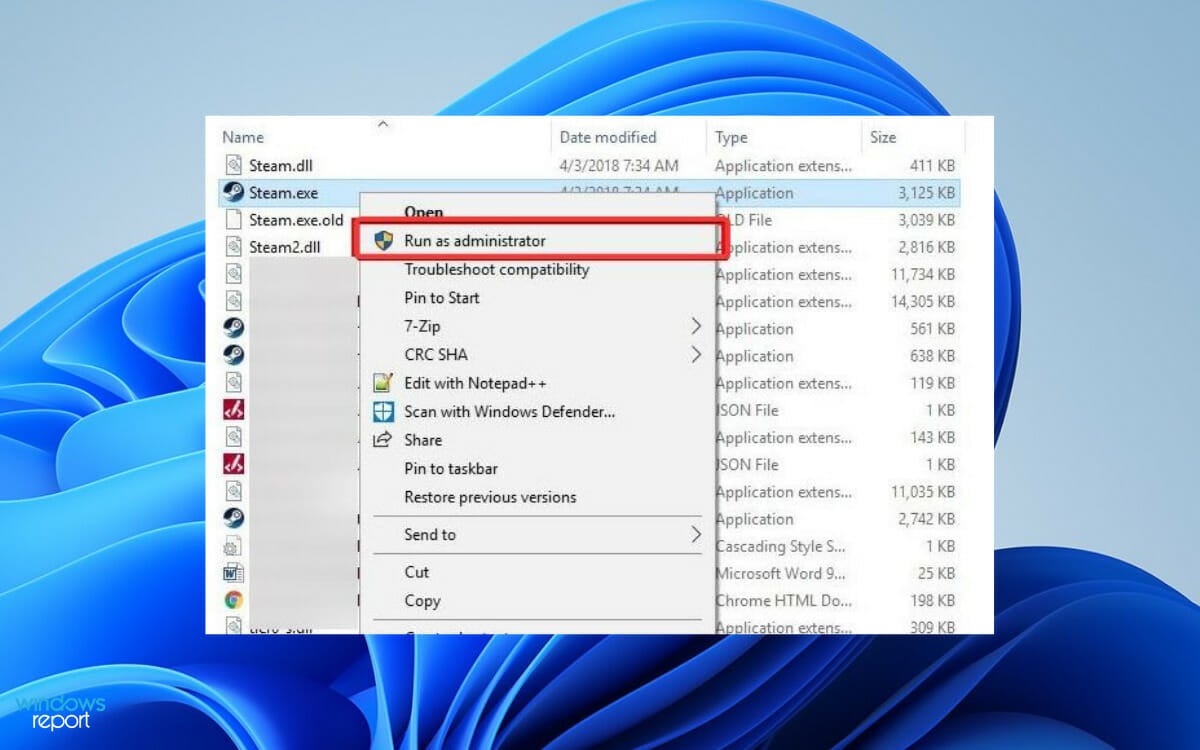Choose Restore previous versions

[490, 497]
